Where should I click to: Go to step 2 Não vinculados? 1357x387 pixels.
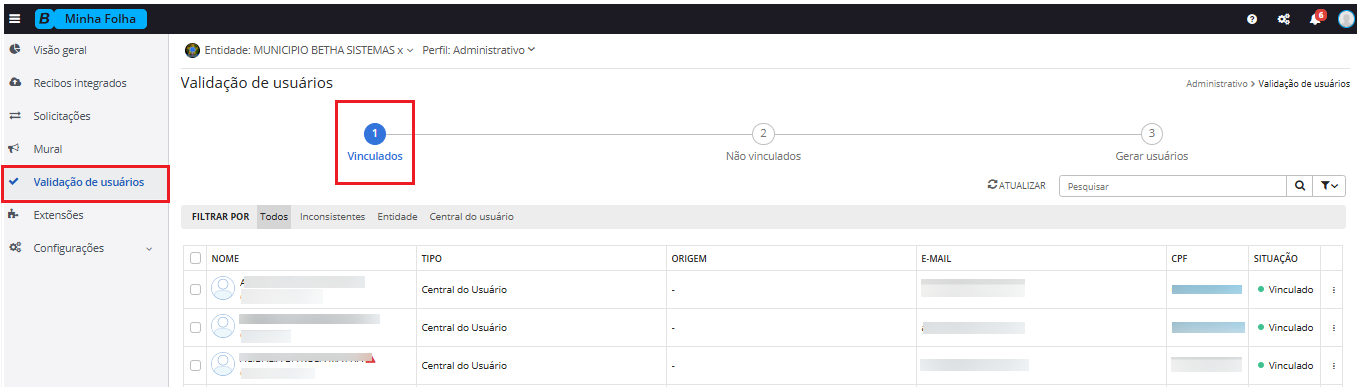[763, 143]
